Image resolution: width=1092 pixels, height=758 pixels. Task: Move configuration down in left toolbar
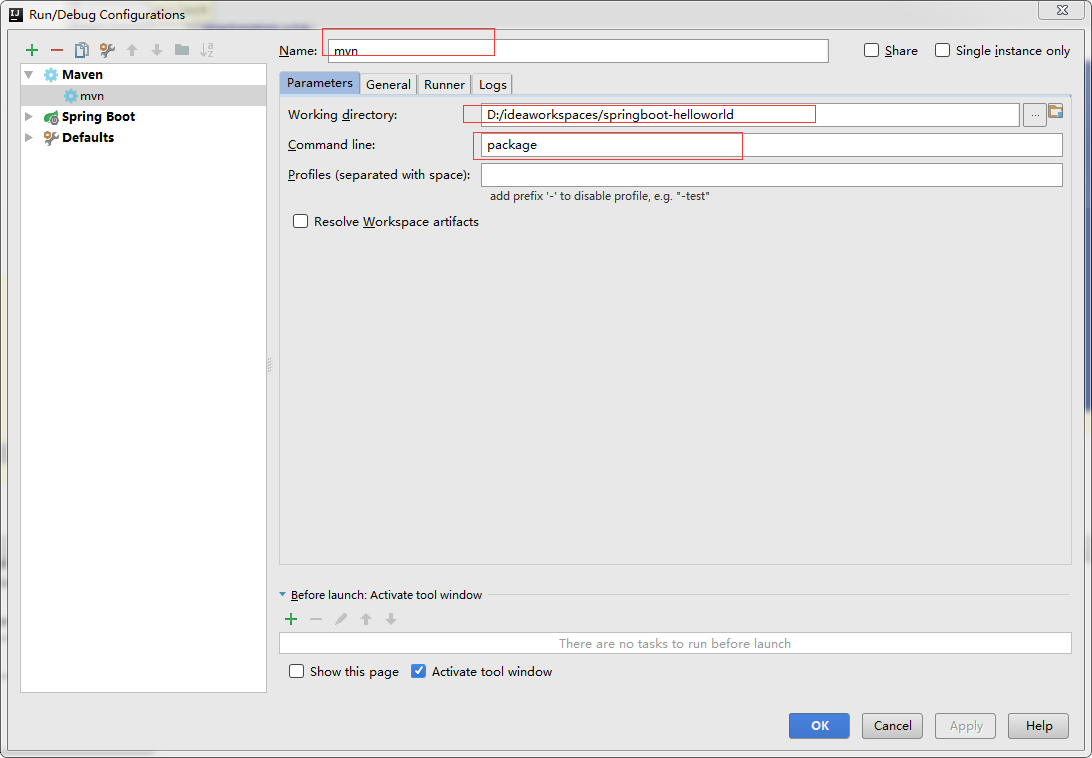coord(157,50)
